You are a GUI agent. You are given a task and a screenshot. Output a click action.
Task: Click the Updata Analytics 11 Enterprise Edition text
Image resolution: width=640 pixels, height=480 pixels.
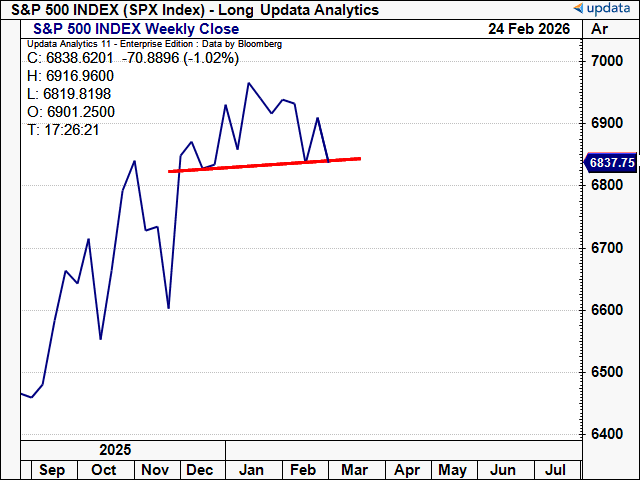pyautogui.click(x=154, y=45)
